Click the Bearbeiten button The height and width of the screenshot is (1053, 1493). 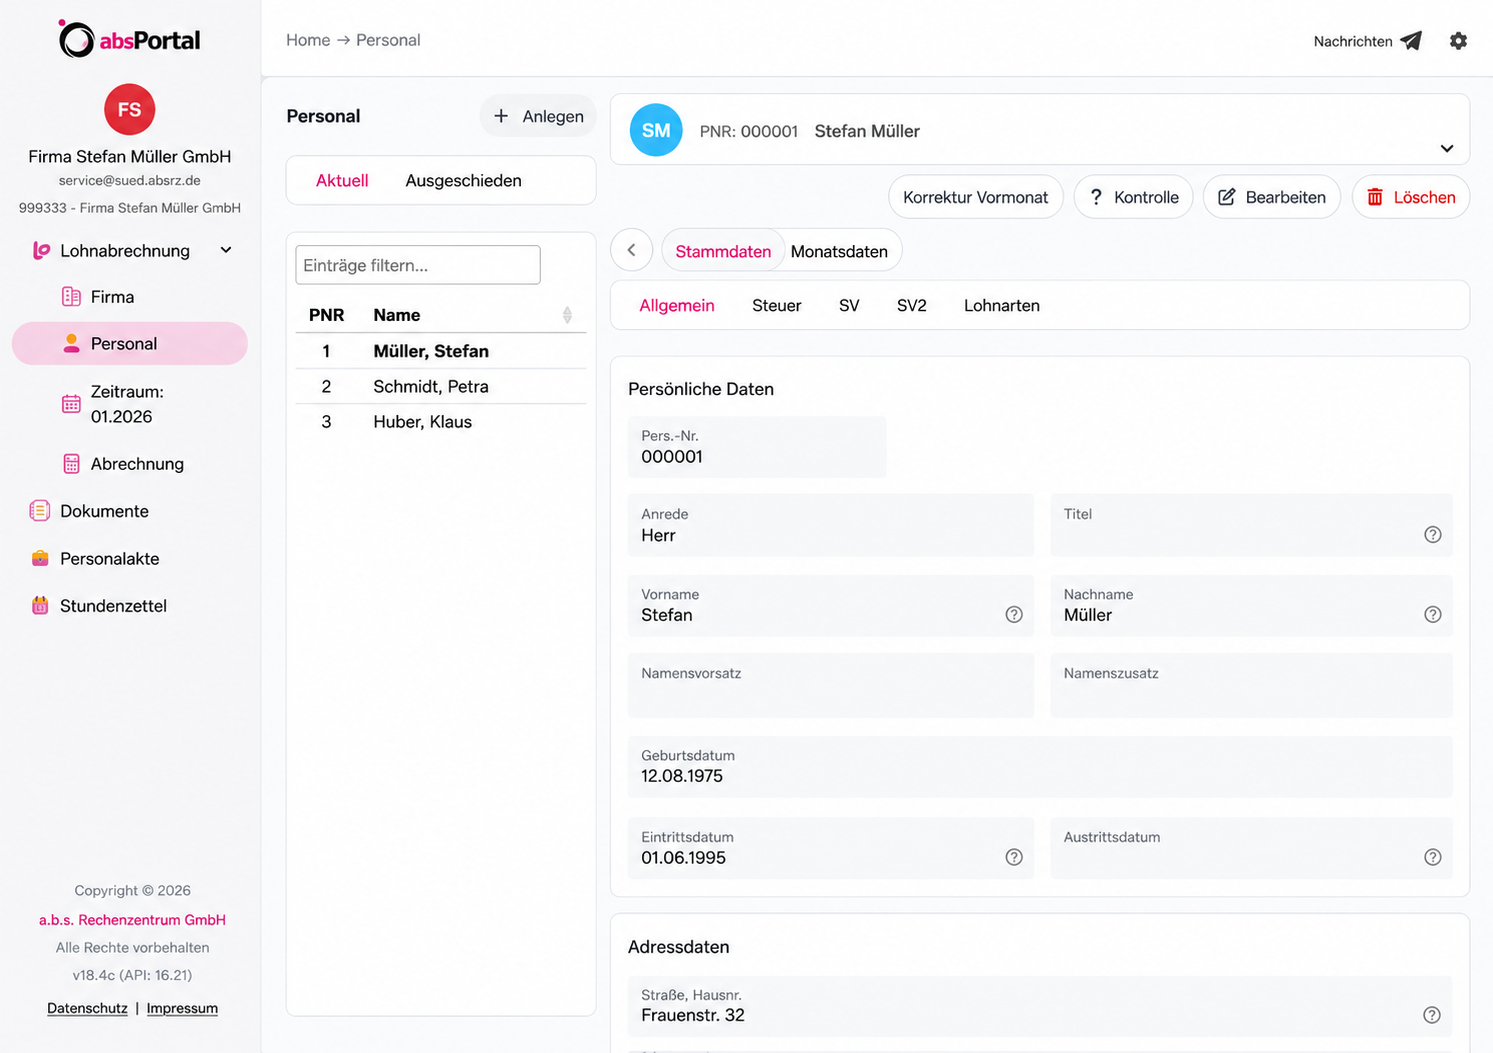[1272, 197]
